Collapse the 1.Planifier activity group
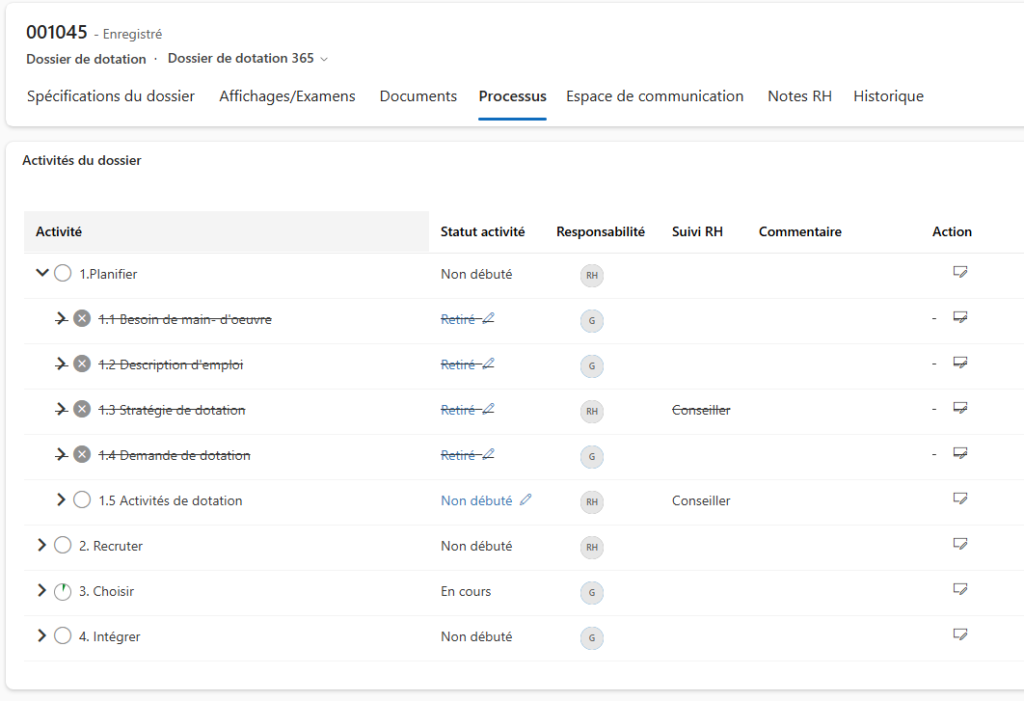Image resolution: width=1024 pixels, height=701 pixels. (x=42, y=273)
